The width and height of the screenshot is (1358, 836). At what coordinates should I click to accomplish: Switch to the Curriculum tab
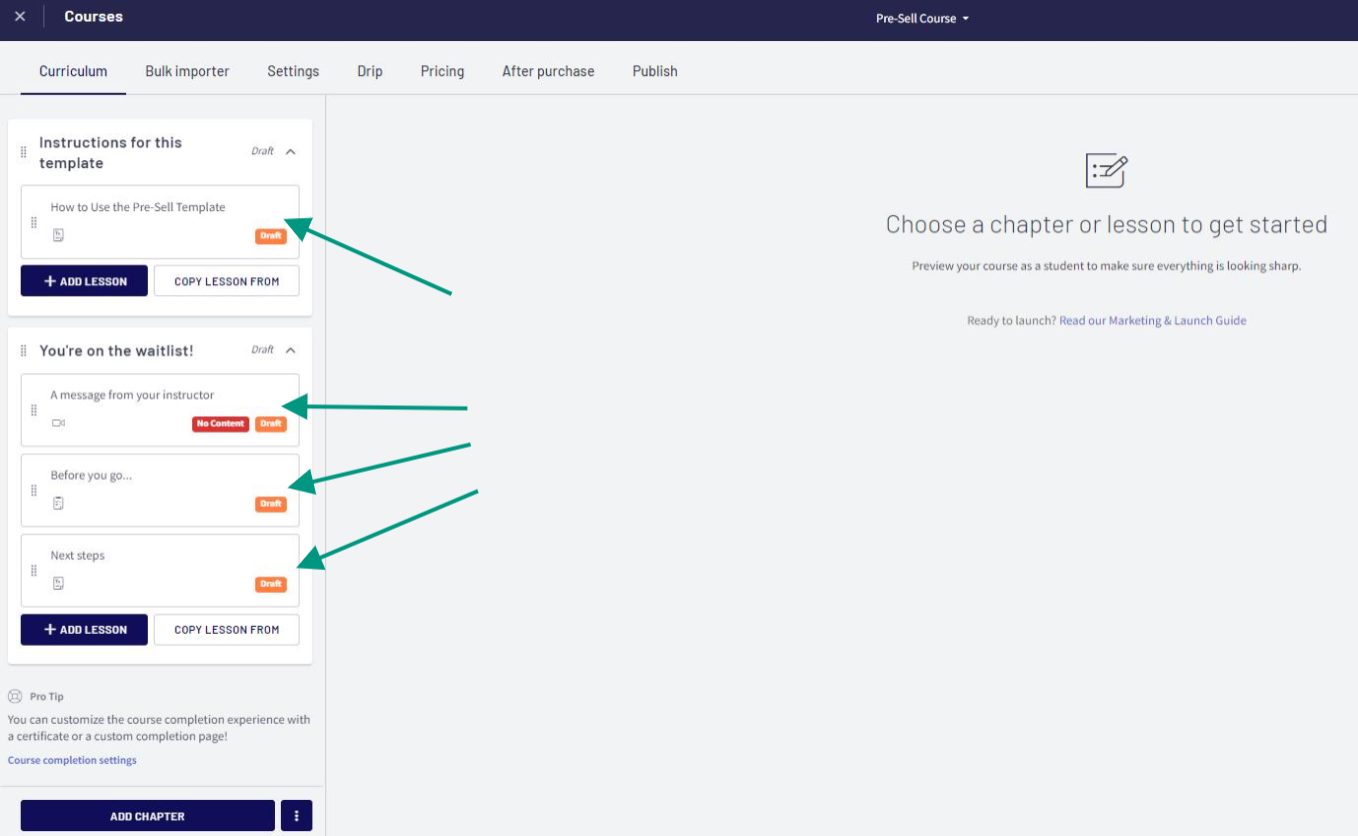pyautogui.click(x=73, y=71)
